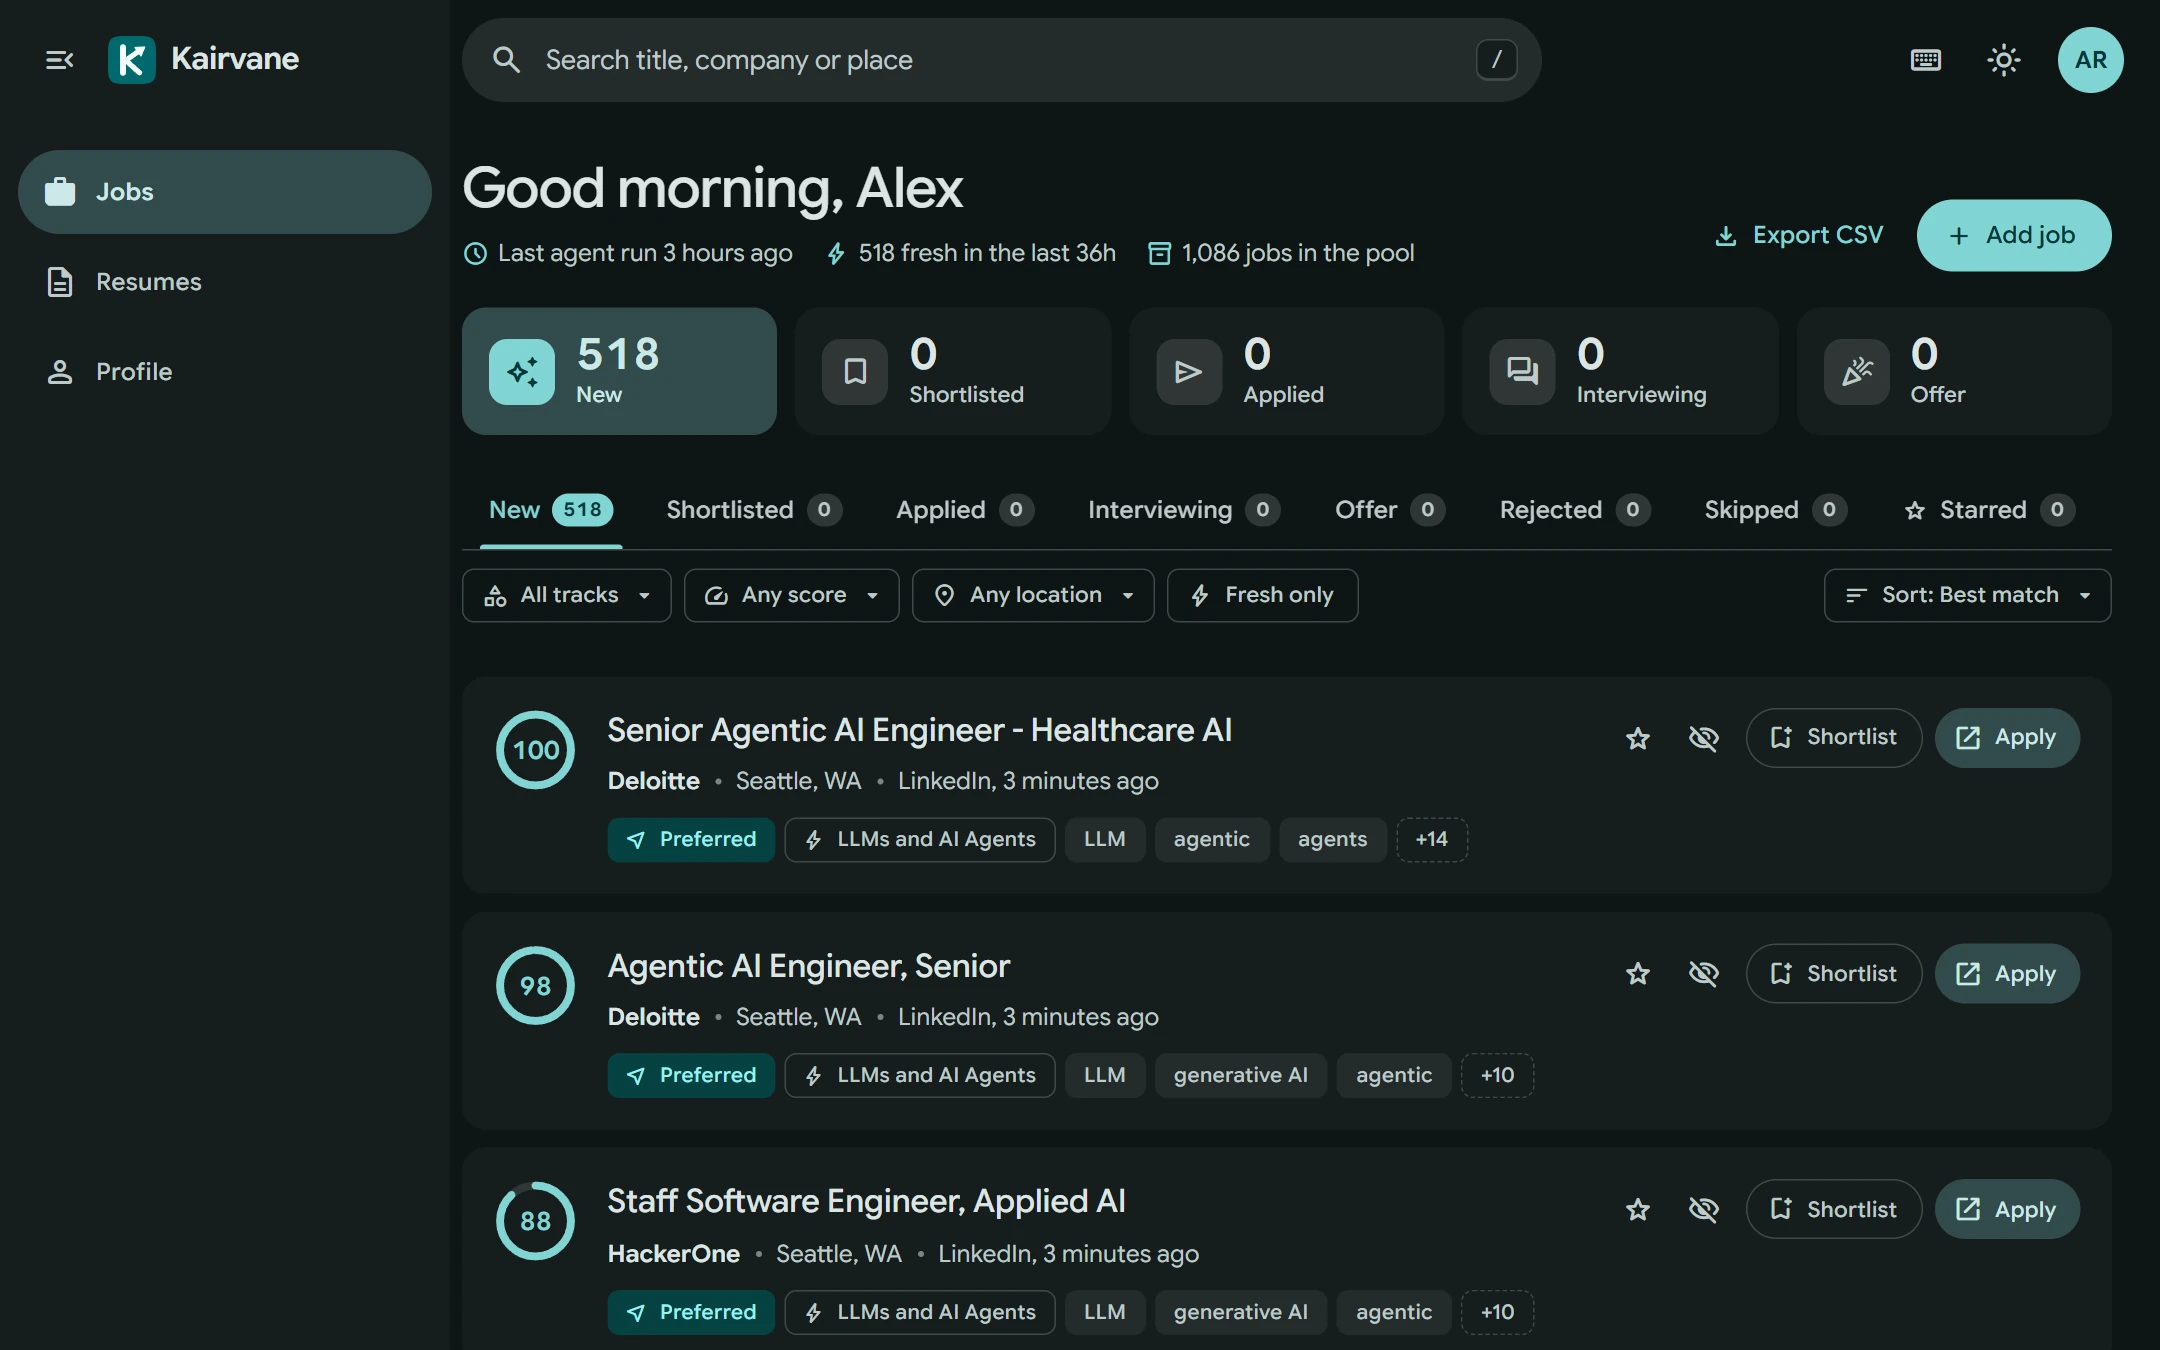This screenshot has width=2160, height=1350.
Task: Star the Agentic AI Engineer, Senior job
Action: 1638,974
